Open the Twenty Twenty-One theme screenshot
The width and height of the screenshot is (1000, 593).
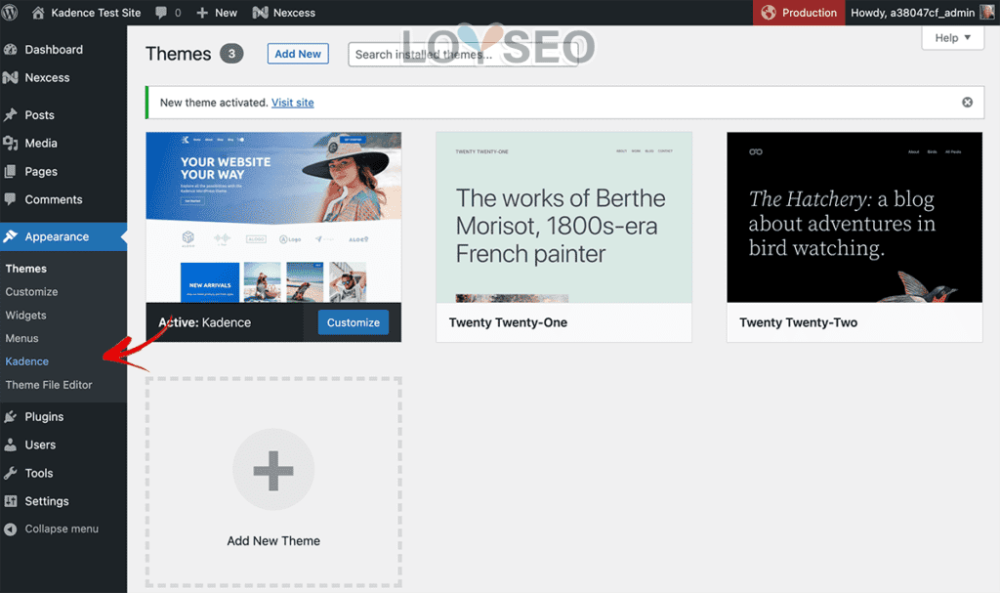[564, 217]
